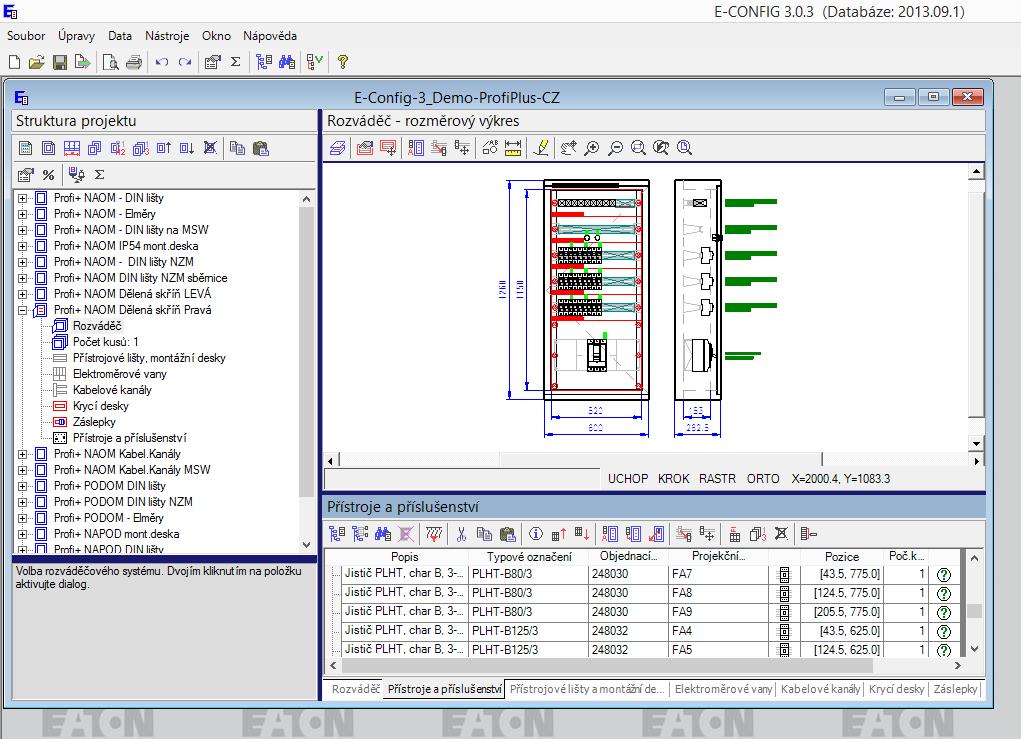Collapse Profi+ NAOM Dělená skříň Pravá node

[x=23, y=311]
